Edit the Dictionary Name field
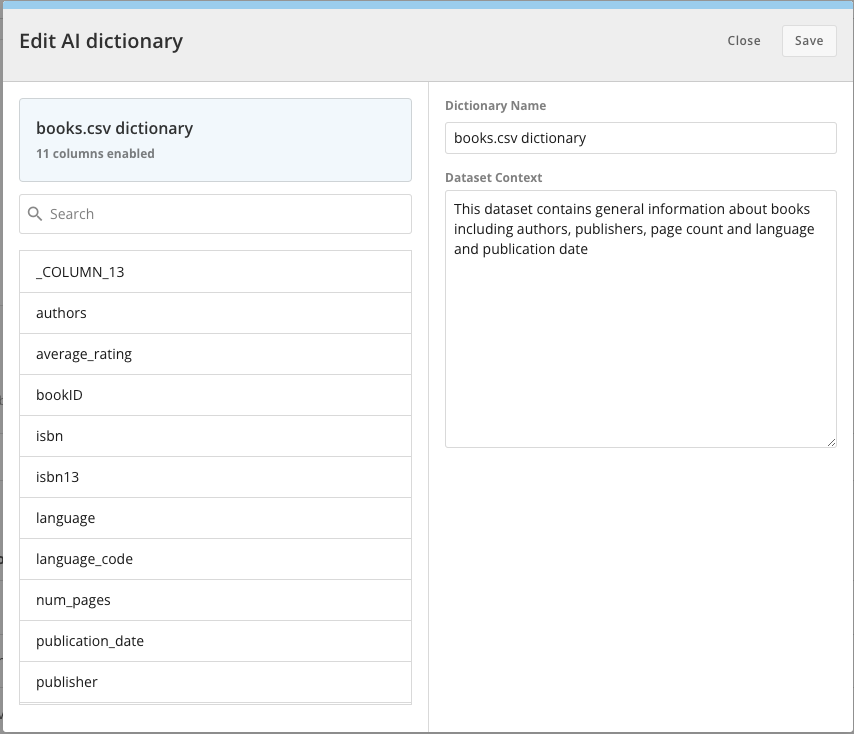 [x=640, y=138]
